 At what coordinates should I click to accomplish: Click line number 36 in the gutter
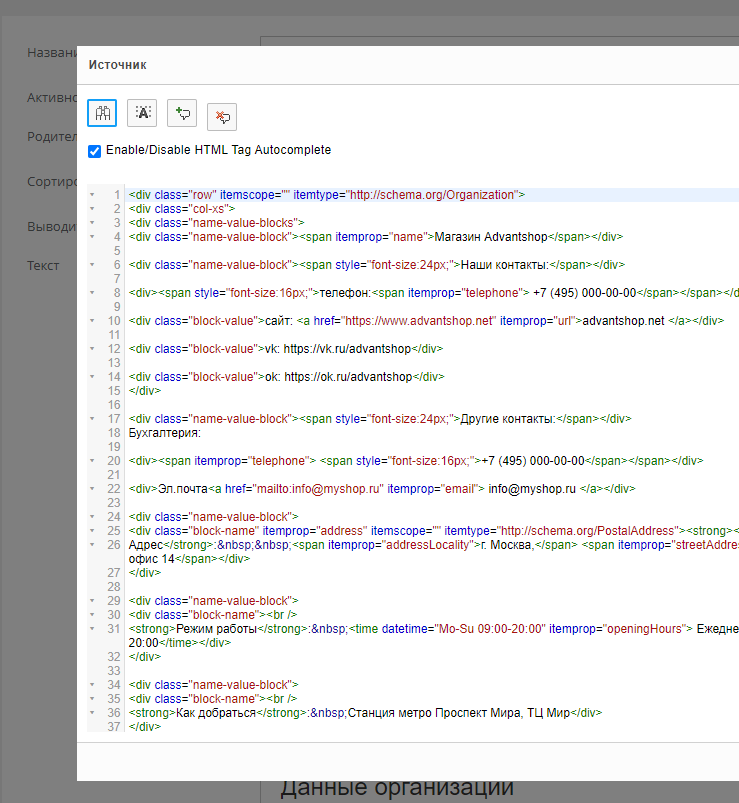(115, 713)
